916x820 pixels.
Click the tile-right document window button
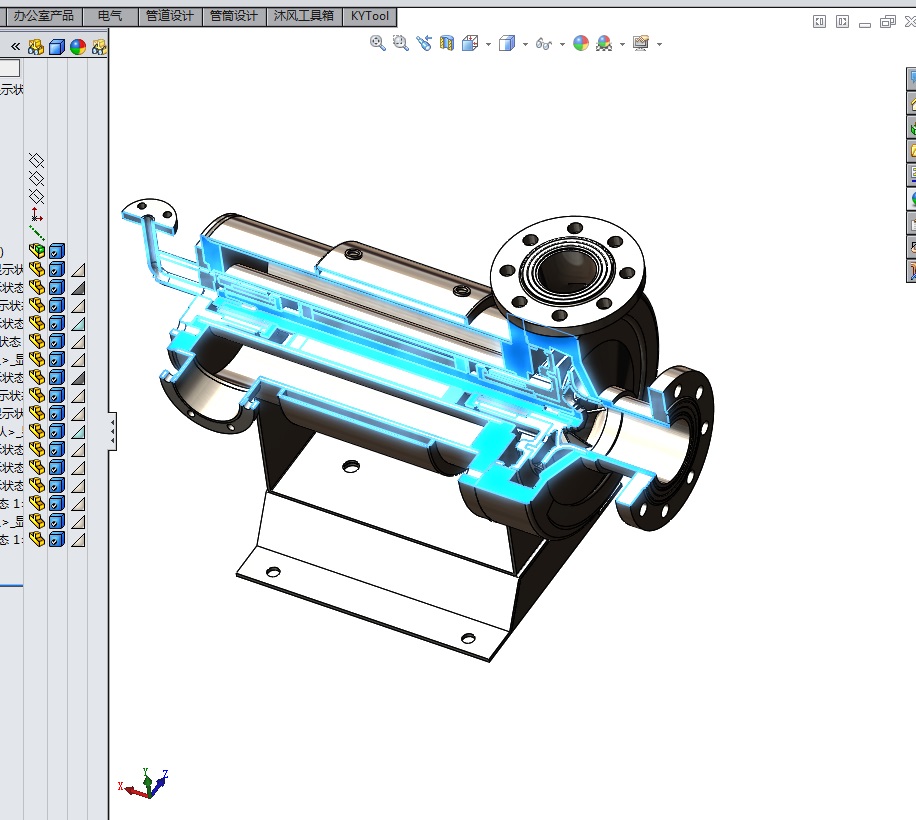pyautogui.click(x=842, y=22)
